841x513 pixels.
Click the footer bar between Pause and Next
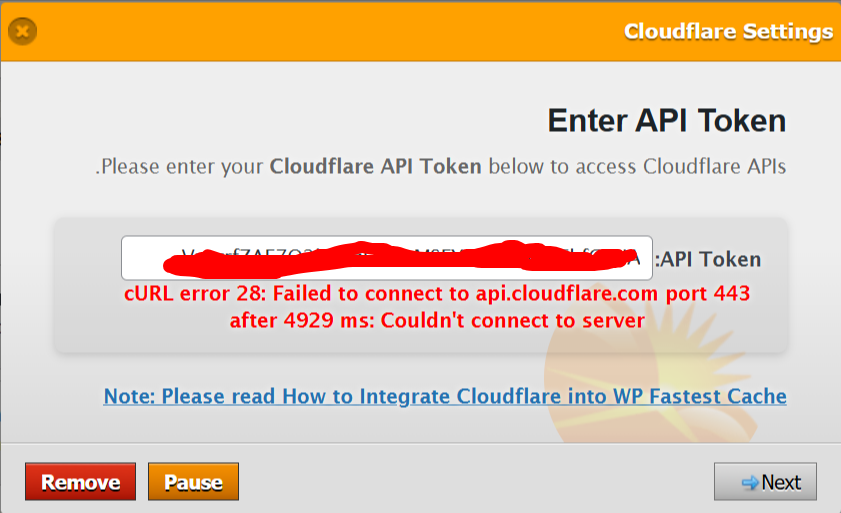[x=475, y=482]
